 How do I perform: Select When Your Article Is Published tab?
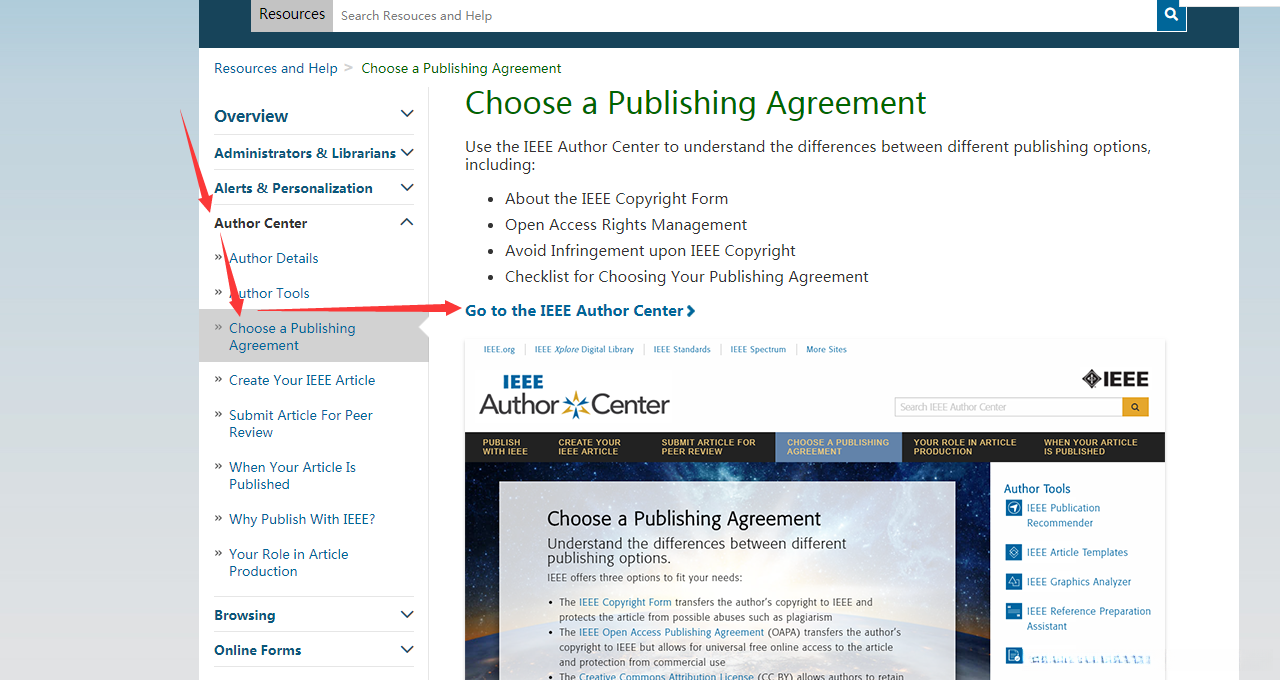(1091, 447)
